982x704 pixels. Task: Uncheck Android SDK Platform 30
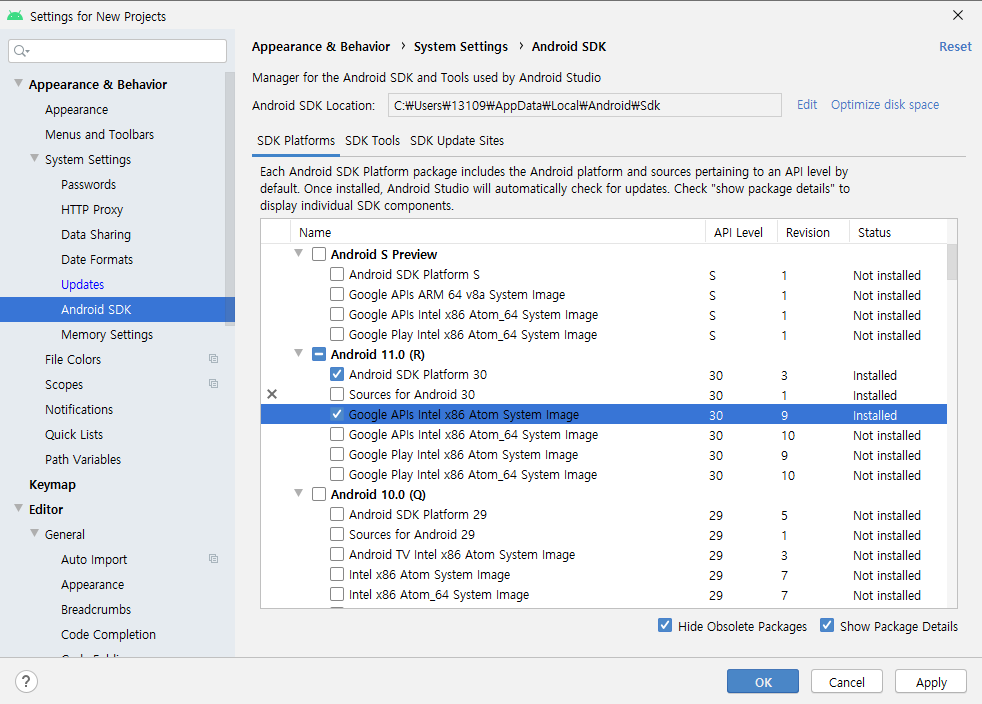pos(337,375)
